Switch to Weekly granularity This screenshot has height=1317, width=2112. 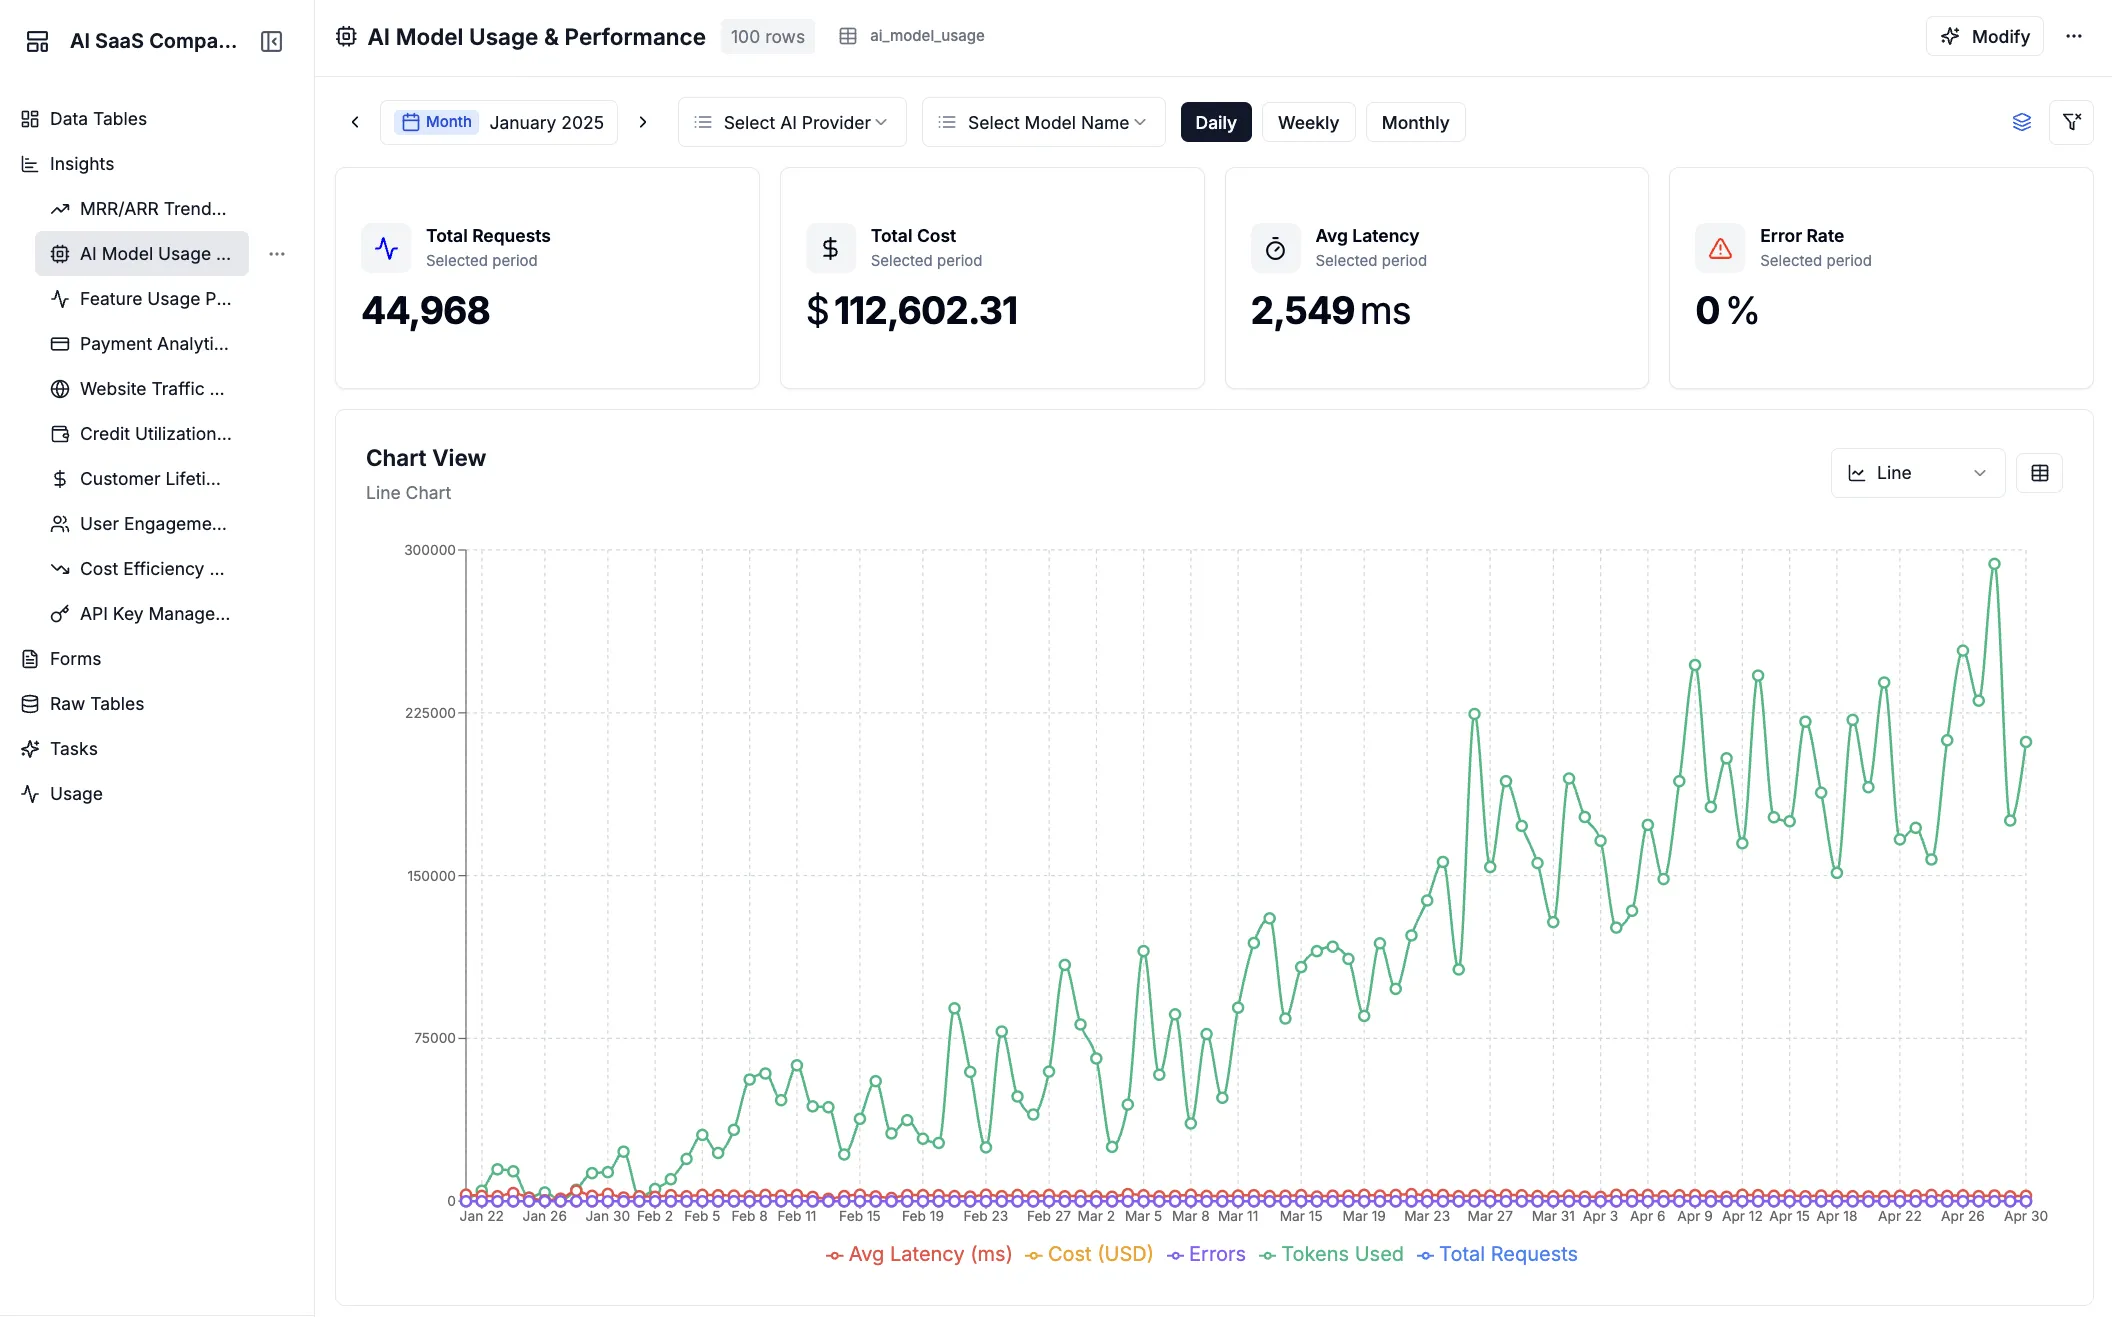tap(1307, 122)
